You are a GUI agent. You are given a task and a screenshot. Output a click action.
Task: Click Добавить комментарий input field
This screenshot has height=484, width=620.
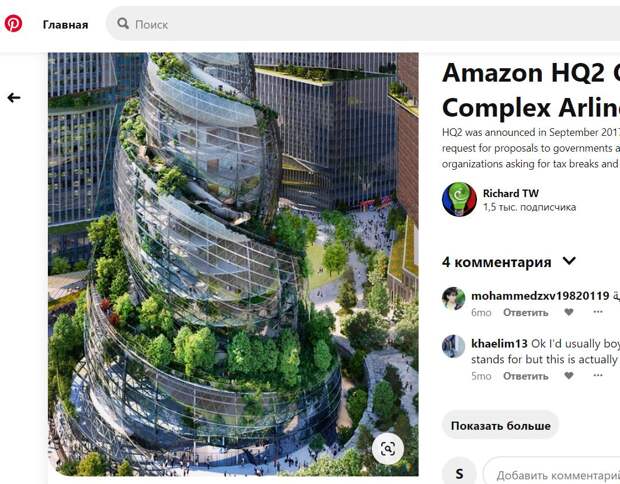552,473
